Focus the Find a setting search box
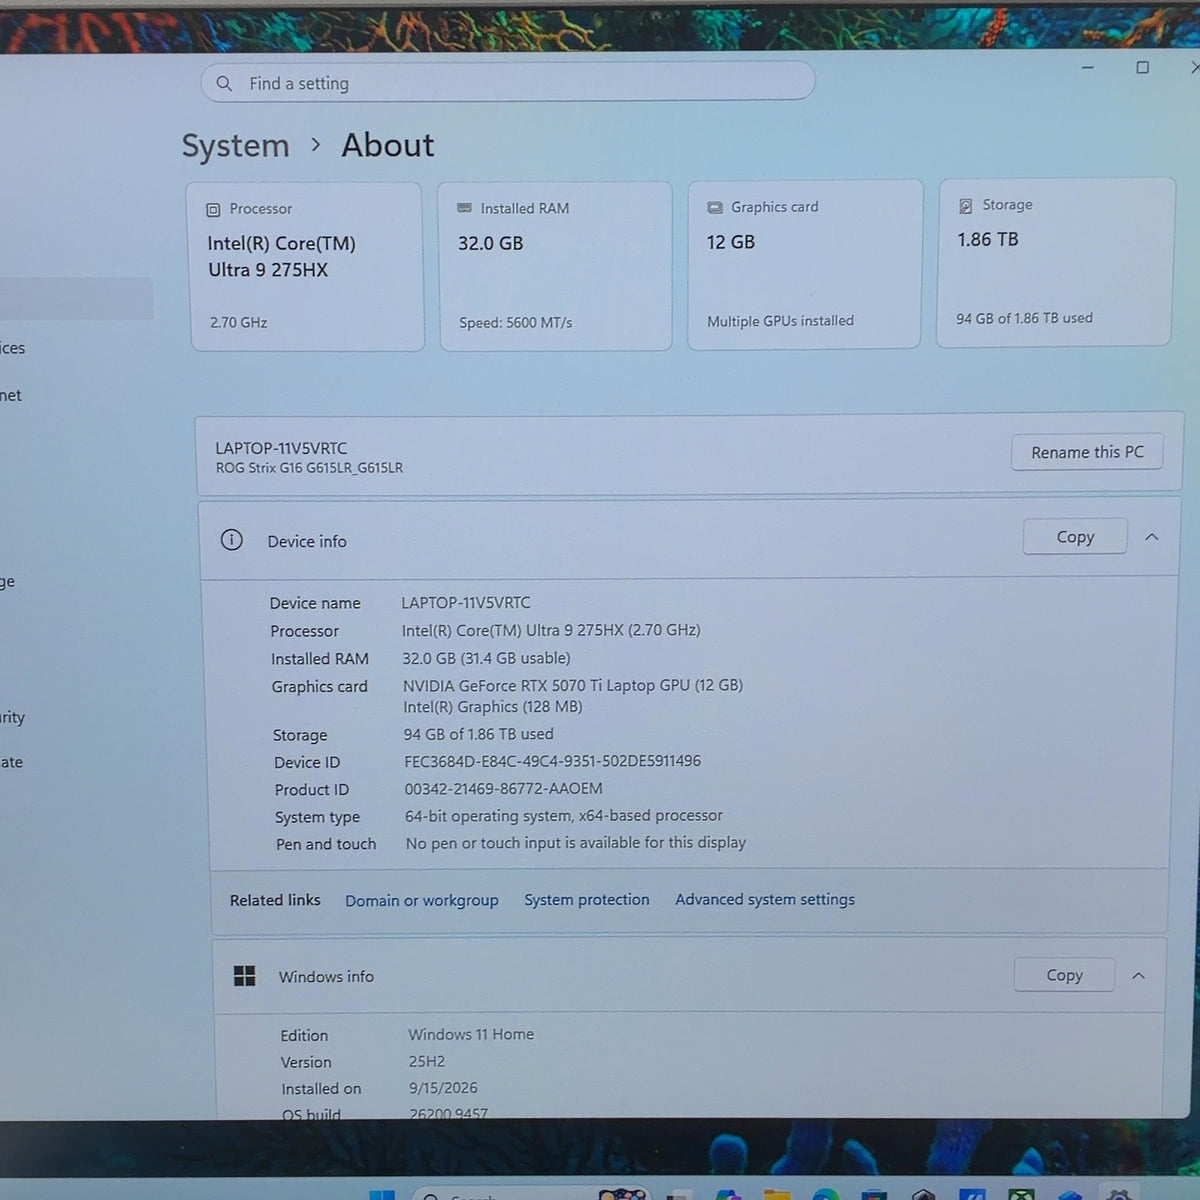 (x=508, y=82)
